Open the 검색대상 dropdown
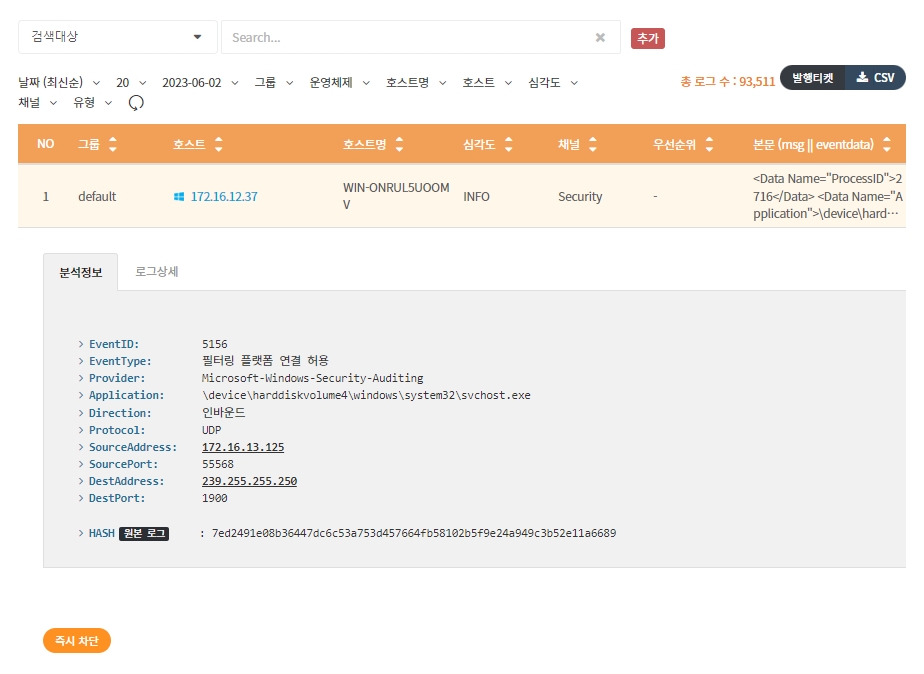Screen dimensions: 924x674 pyautogui.click(x=117, y=37)
